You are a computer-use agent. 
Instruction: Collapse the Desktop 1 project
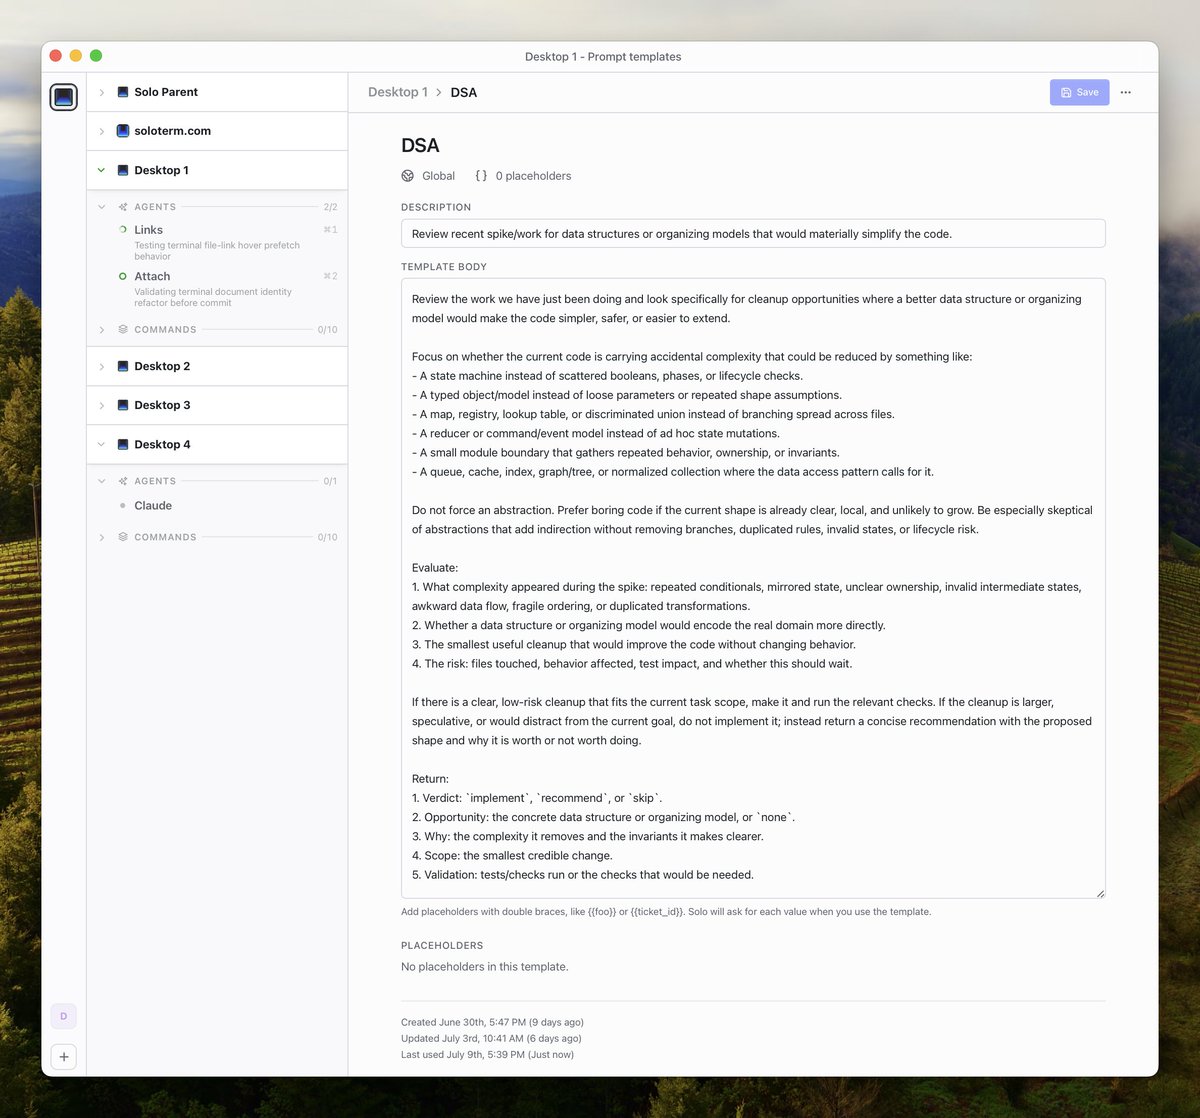[x=102, y=170]
